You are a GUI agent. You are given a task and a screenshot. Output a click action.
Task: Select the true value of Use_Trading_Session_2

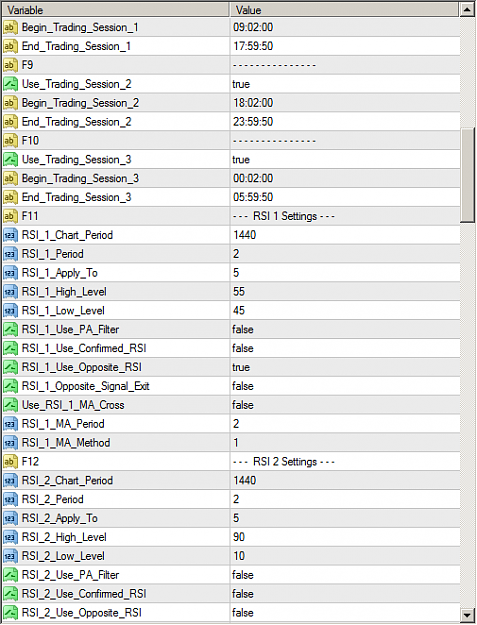[x=241, y=84]
